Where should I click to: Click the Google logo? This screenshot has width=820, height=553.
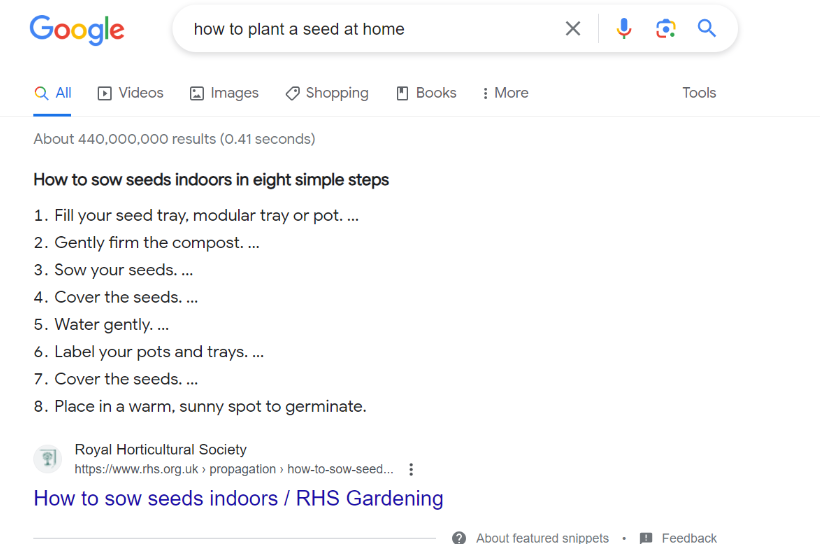(77, 29)
